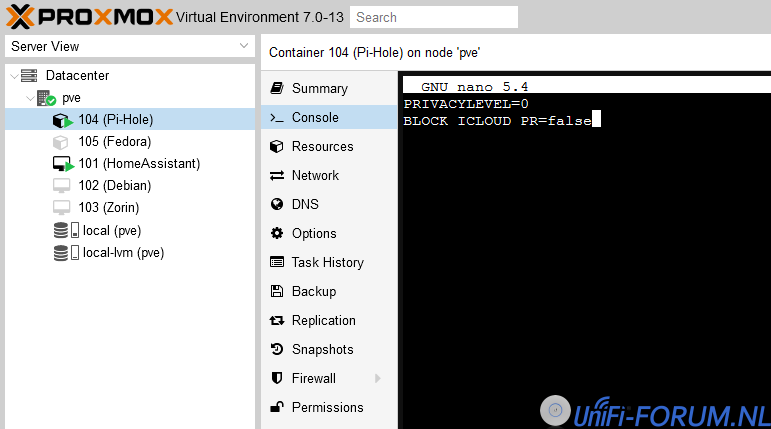Click the Summary notebook icon

click(277, 88)
